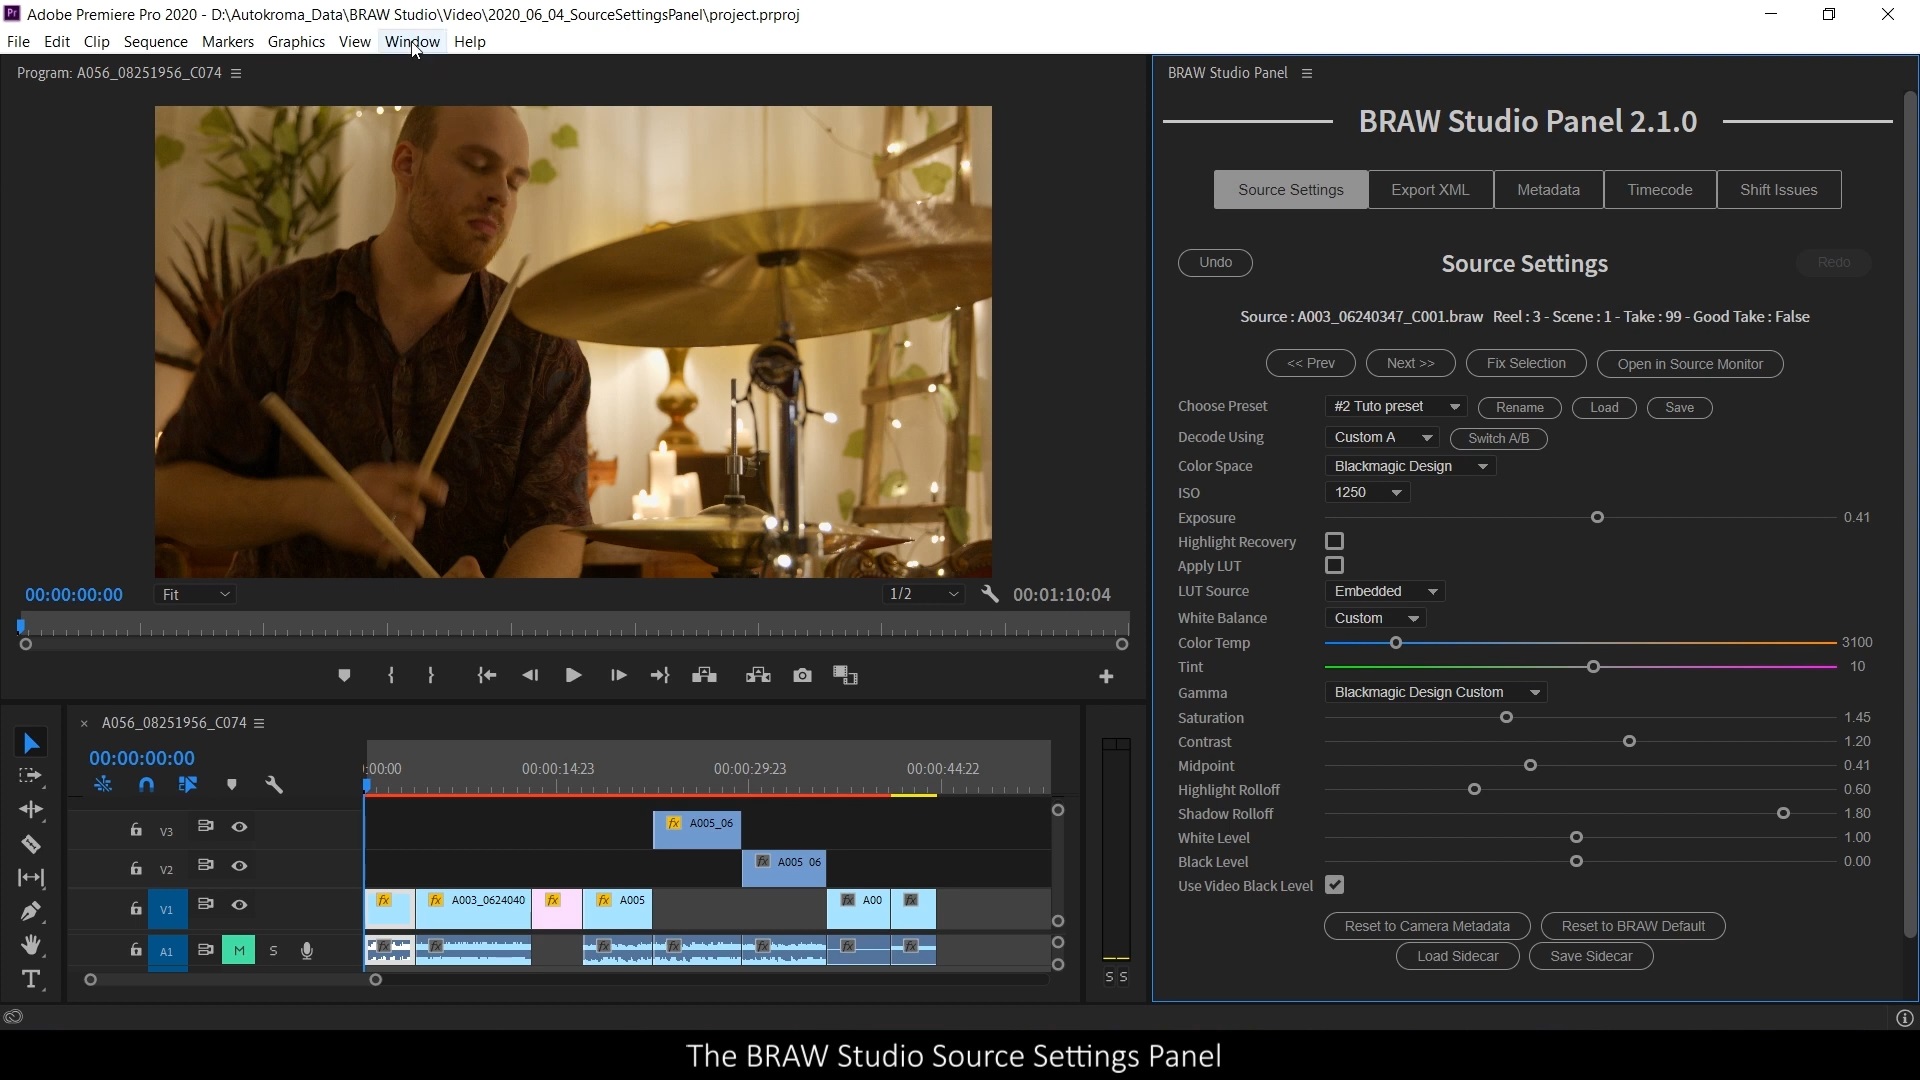Click the Marker tool icon
Screen dimensions: 1920x1080
232,785
